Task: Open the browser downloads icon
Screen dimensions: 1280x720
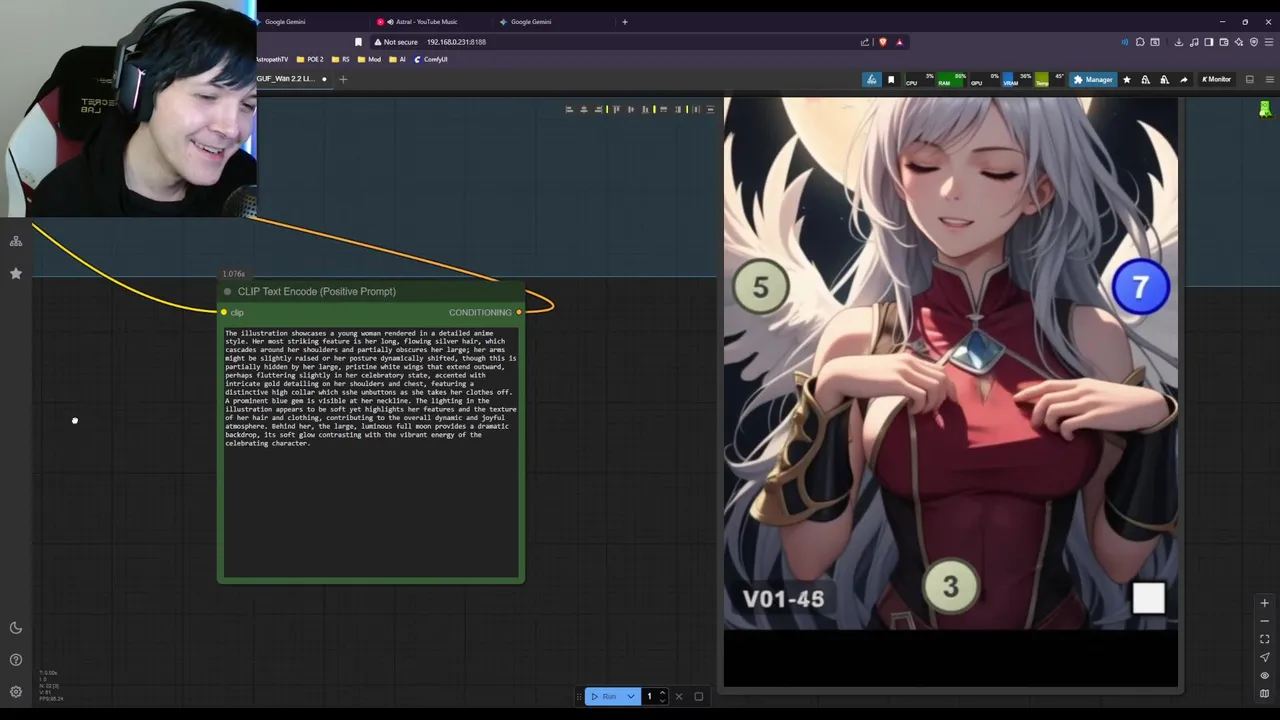Action: click(x=1179, y=42)
